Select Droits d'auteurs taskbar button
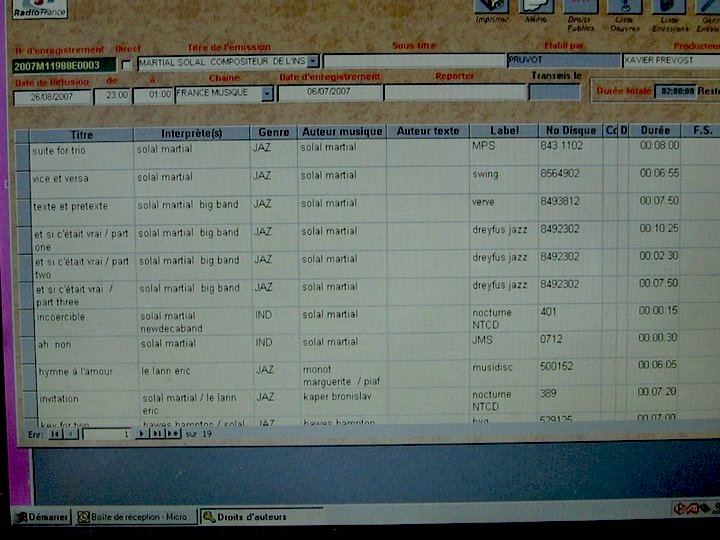 point(262,517)
